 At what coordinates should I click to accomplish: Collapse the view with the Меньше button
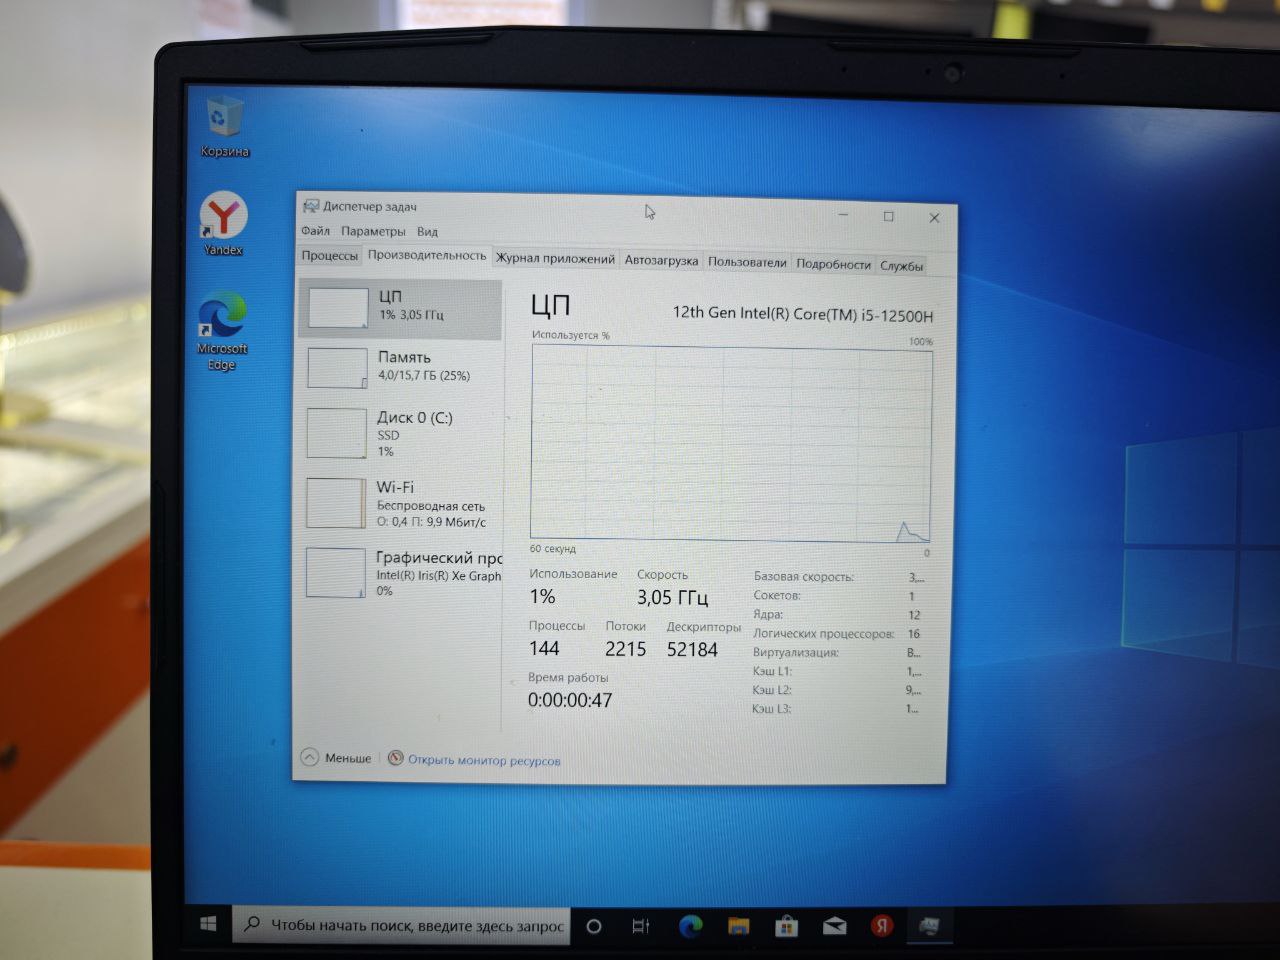[336, 758]
